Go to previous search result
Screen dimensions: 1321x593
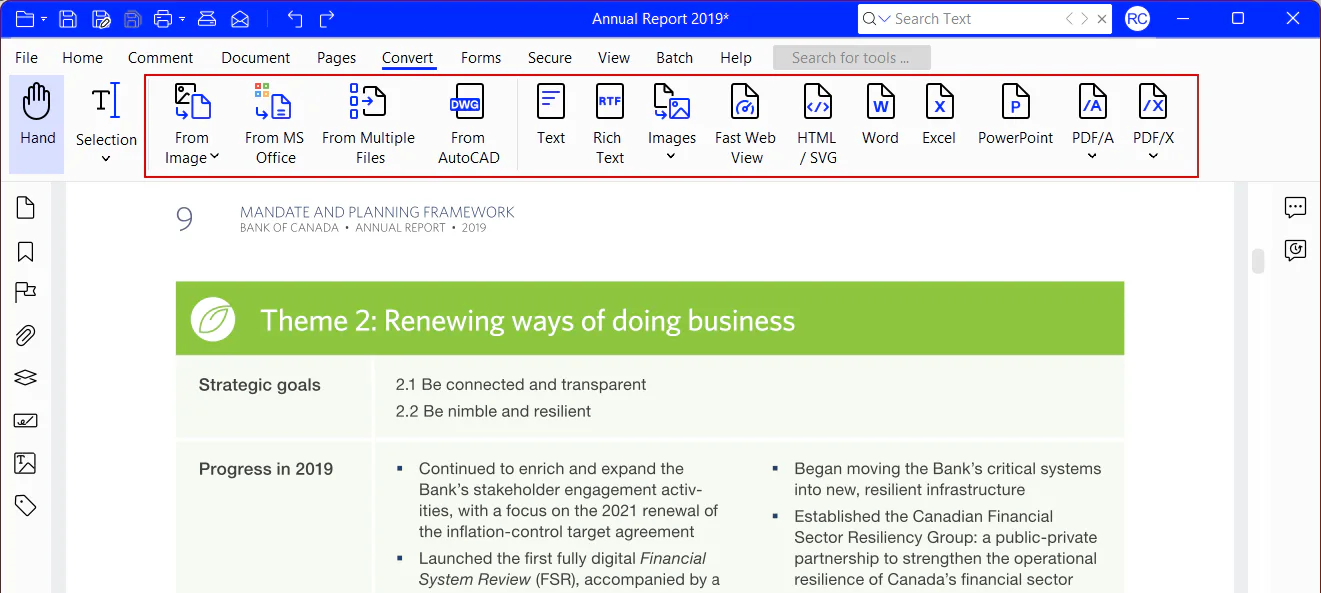(x=1070, y=19)
